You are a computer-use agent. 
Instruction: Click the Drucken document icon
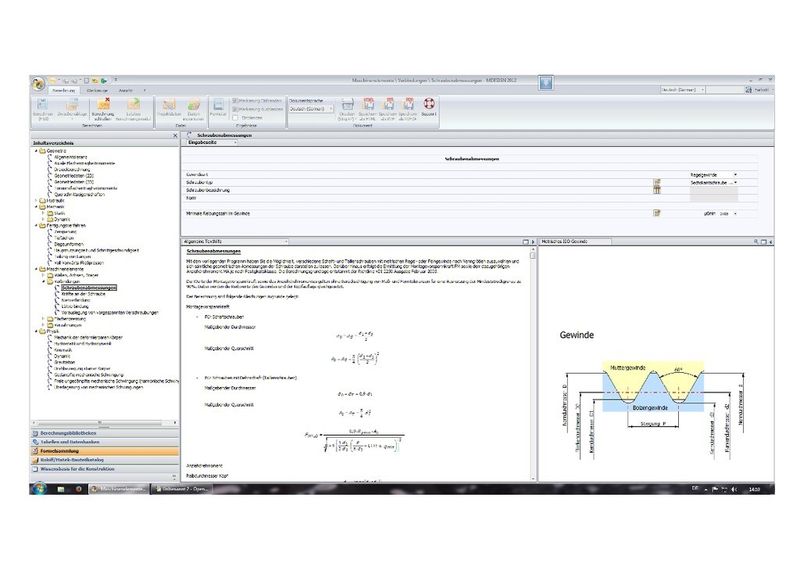click(x=347, y=109)
